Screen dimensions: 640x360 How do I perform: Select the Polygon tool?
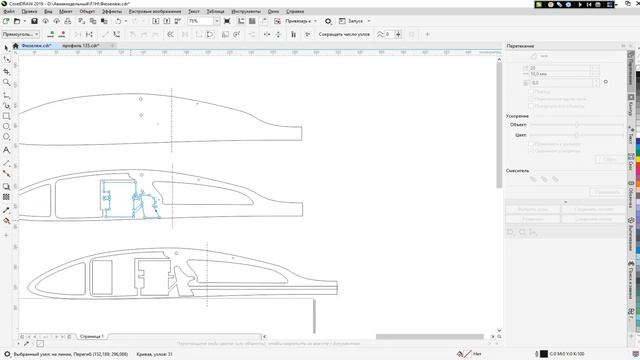tap(6, 137)
